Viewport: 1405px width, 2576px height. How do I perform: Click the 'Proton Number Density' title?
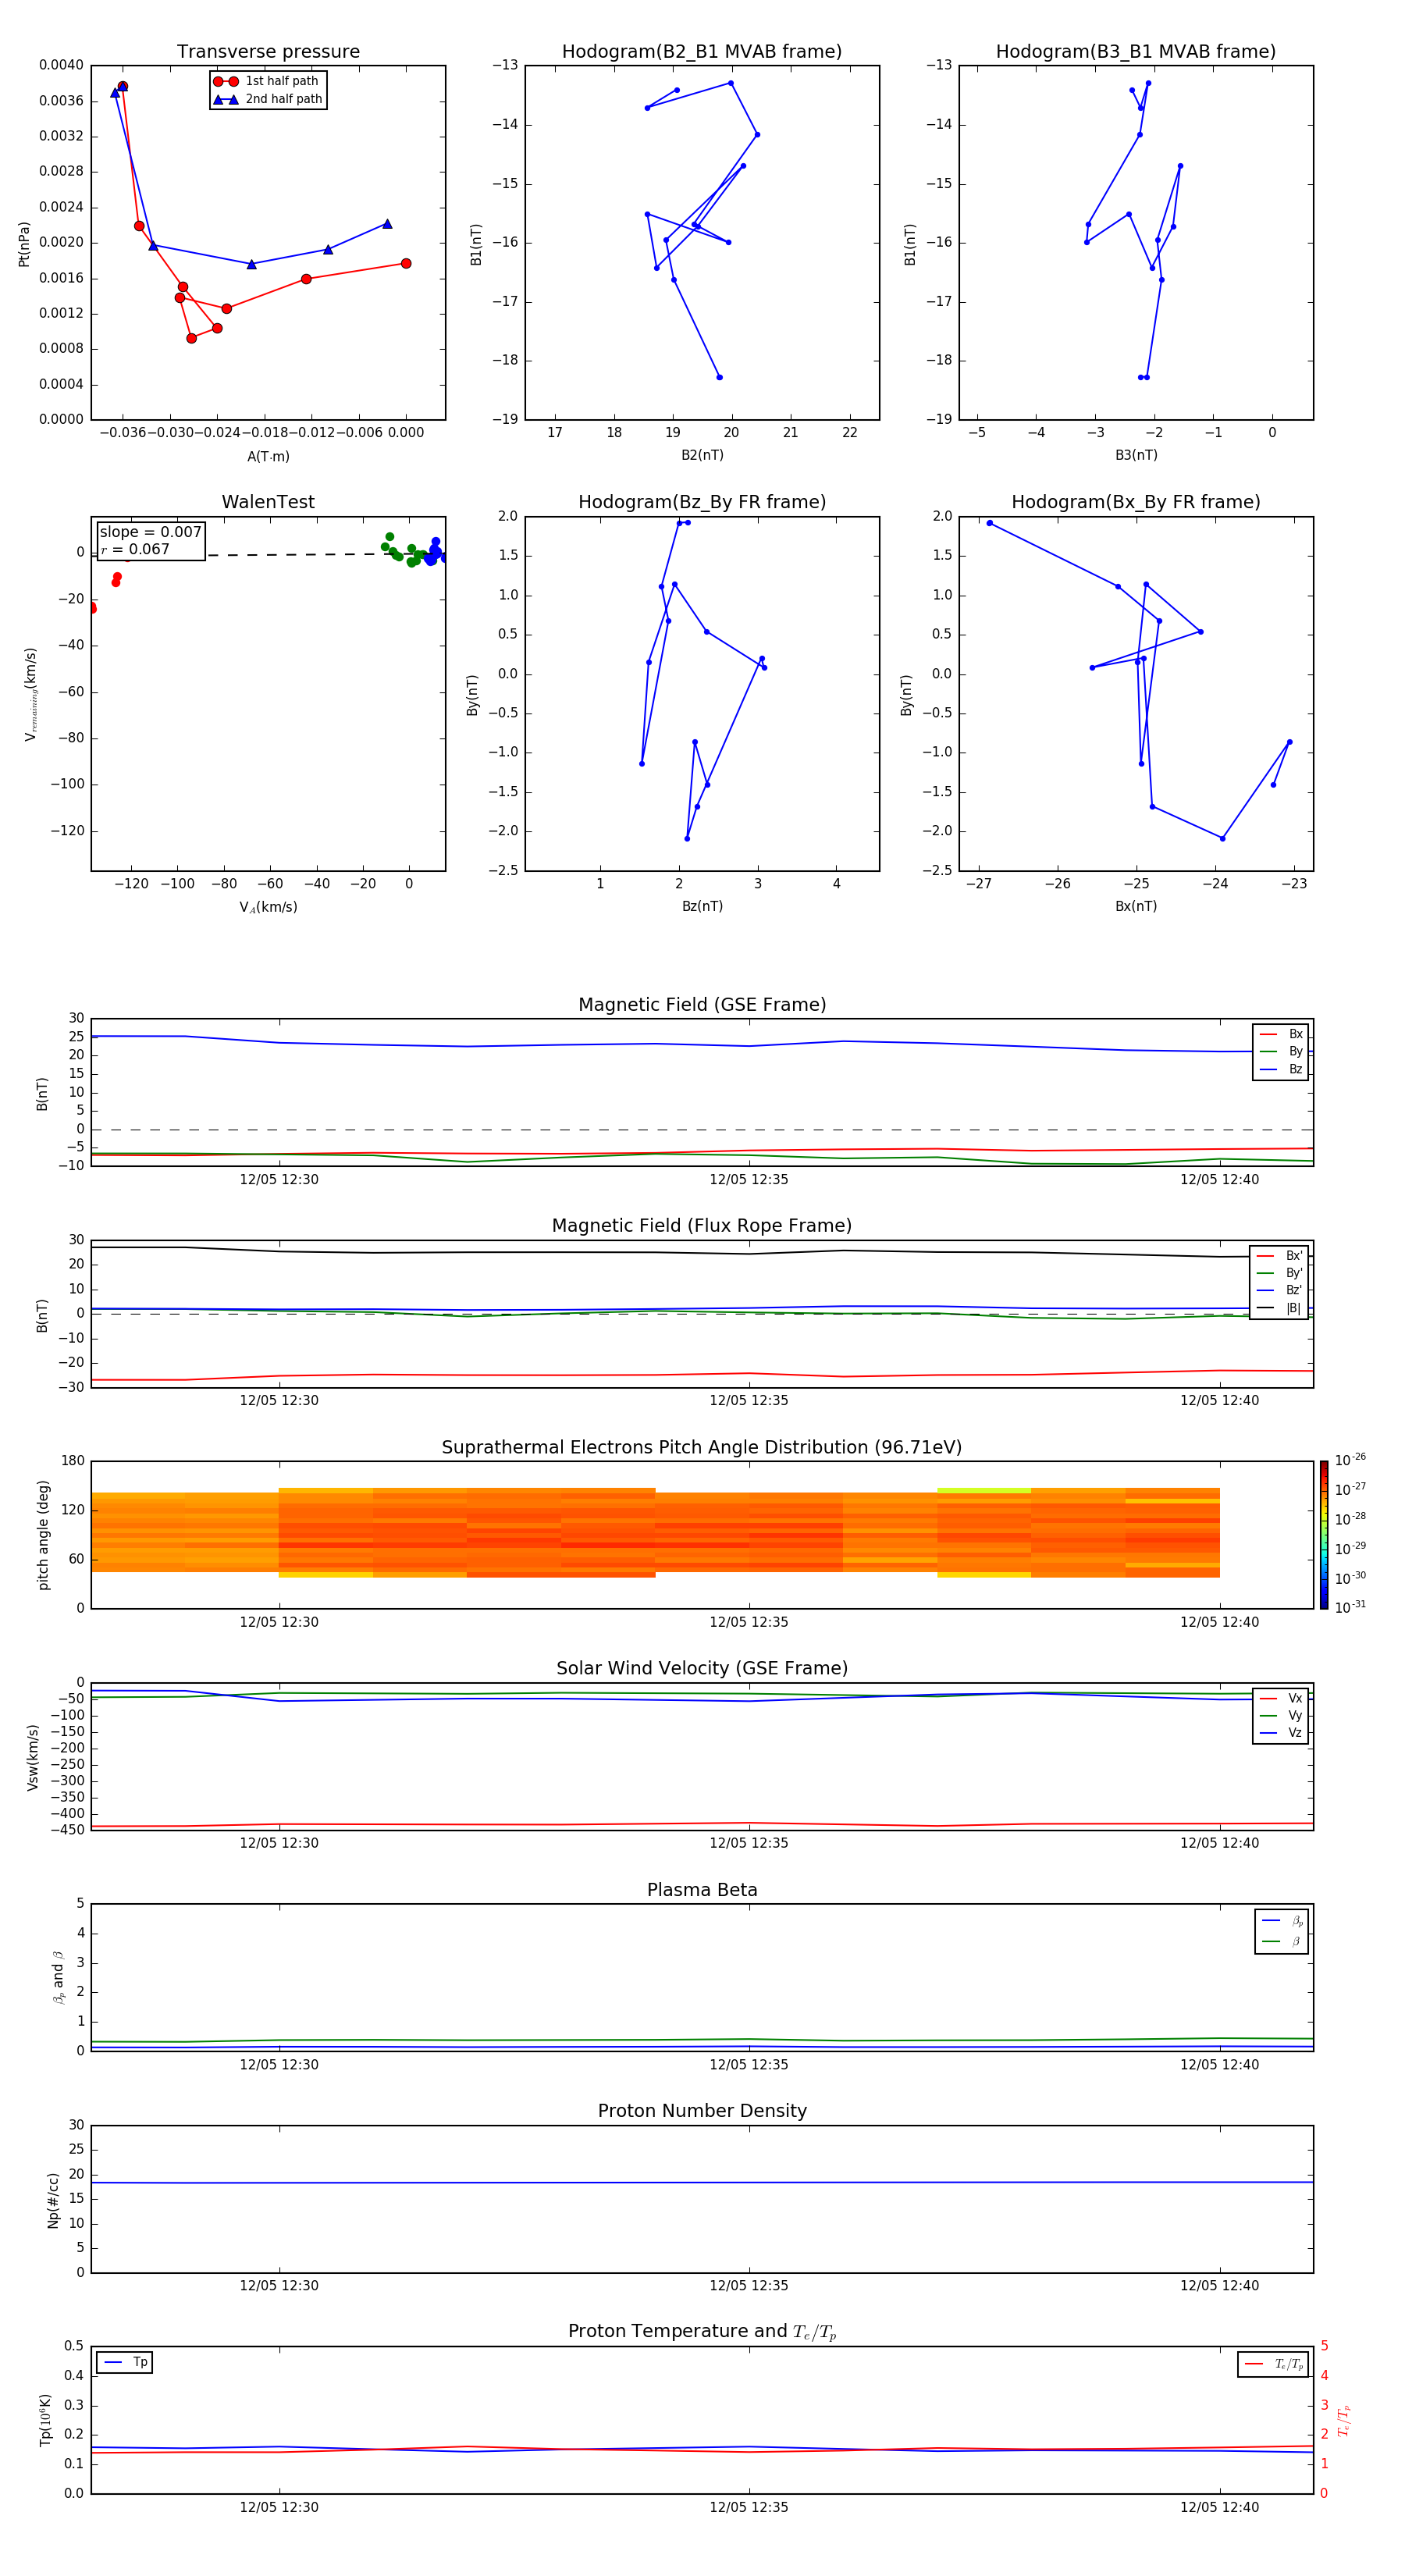(x=702, y=2111)
